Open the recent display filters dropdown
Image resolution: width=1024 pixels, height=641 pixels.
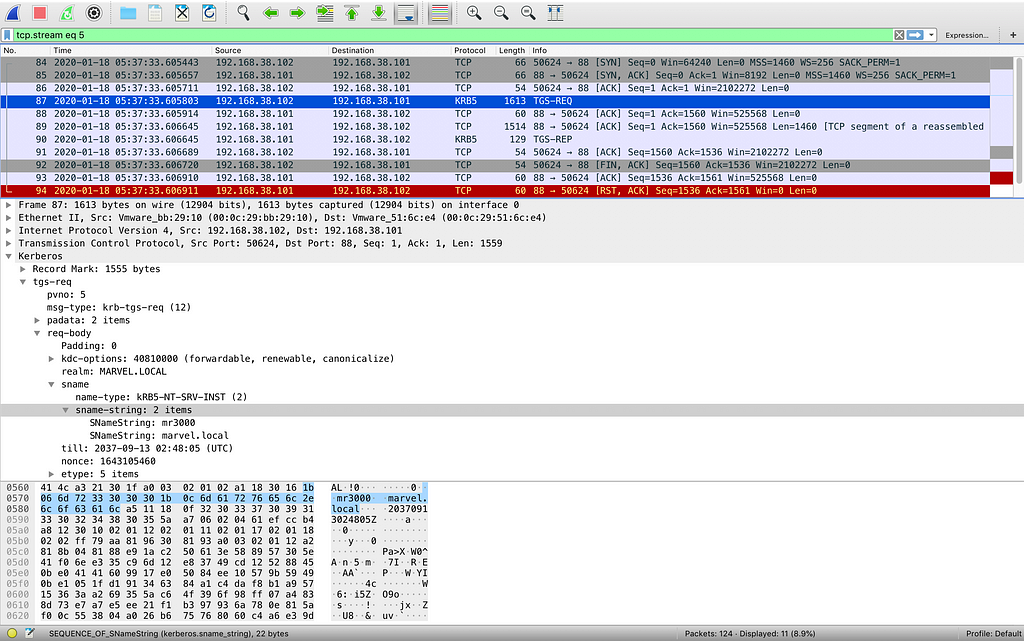tap(931, 35)
